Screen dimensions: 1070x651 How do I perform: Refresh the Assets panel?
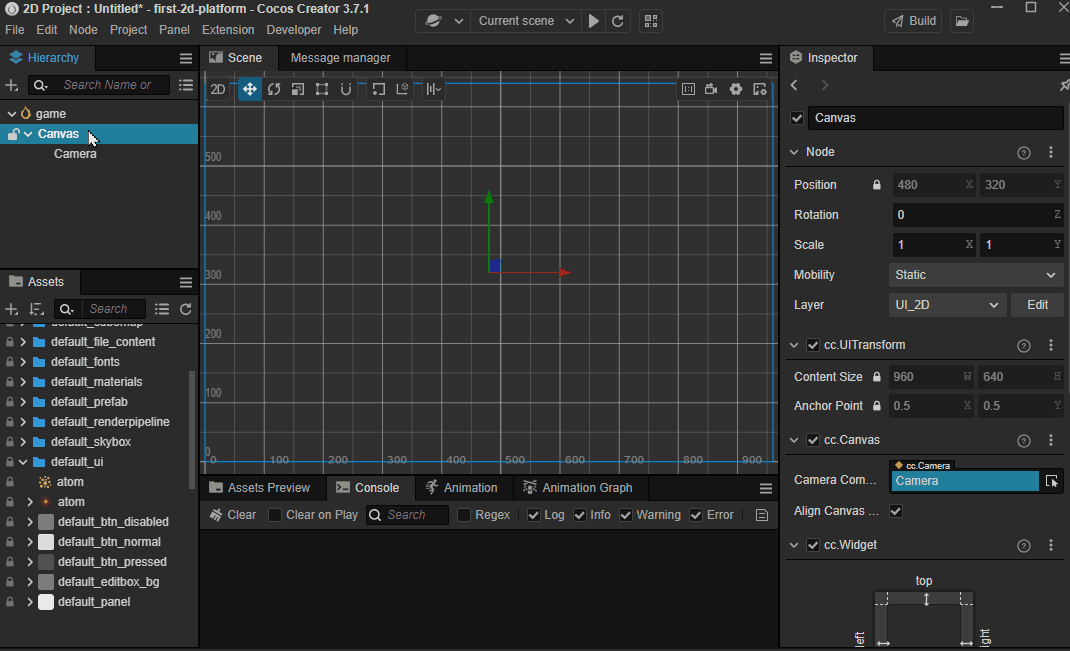(x=186, y=309)
